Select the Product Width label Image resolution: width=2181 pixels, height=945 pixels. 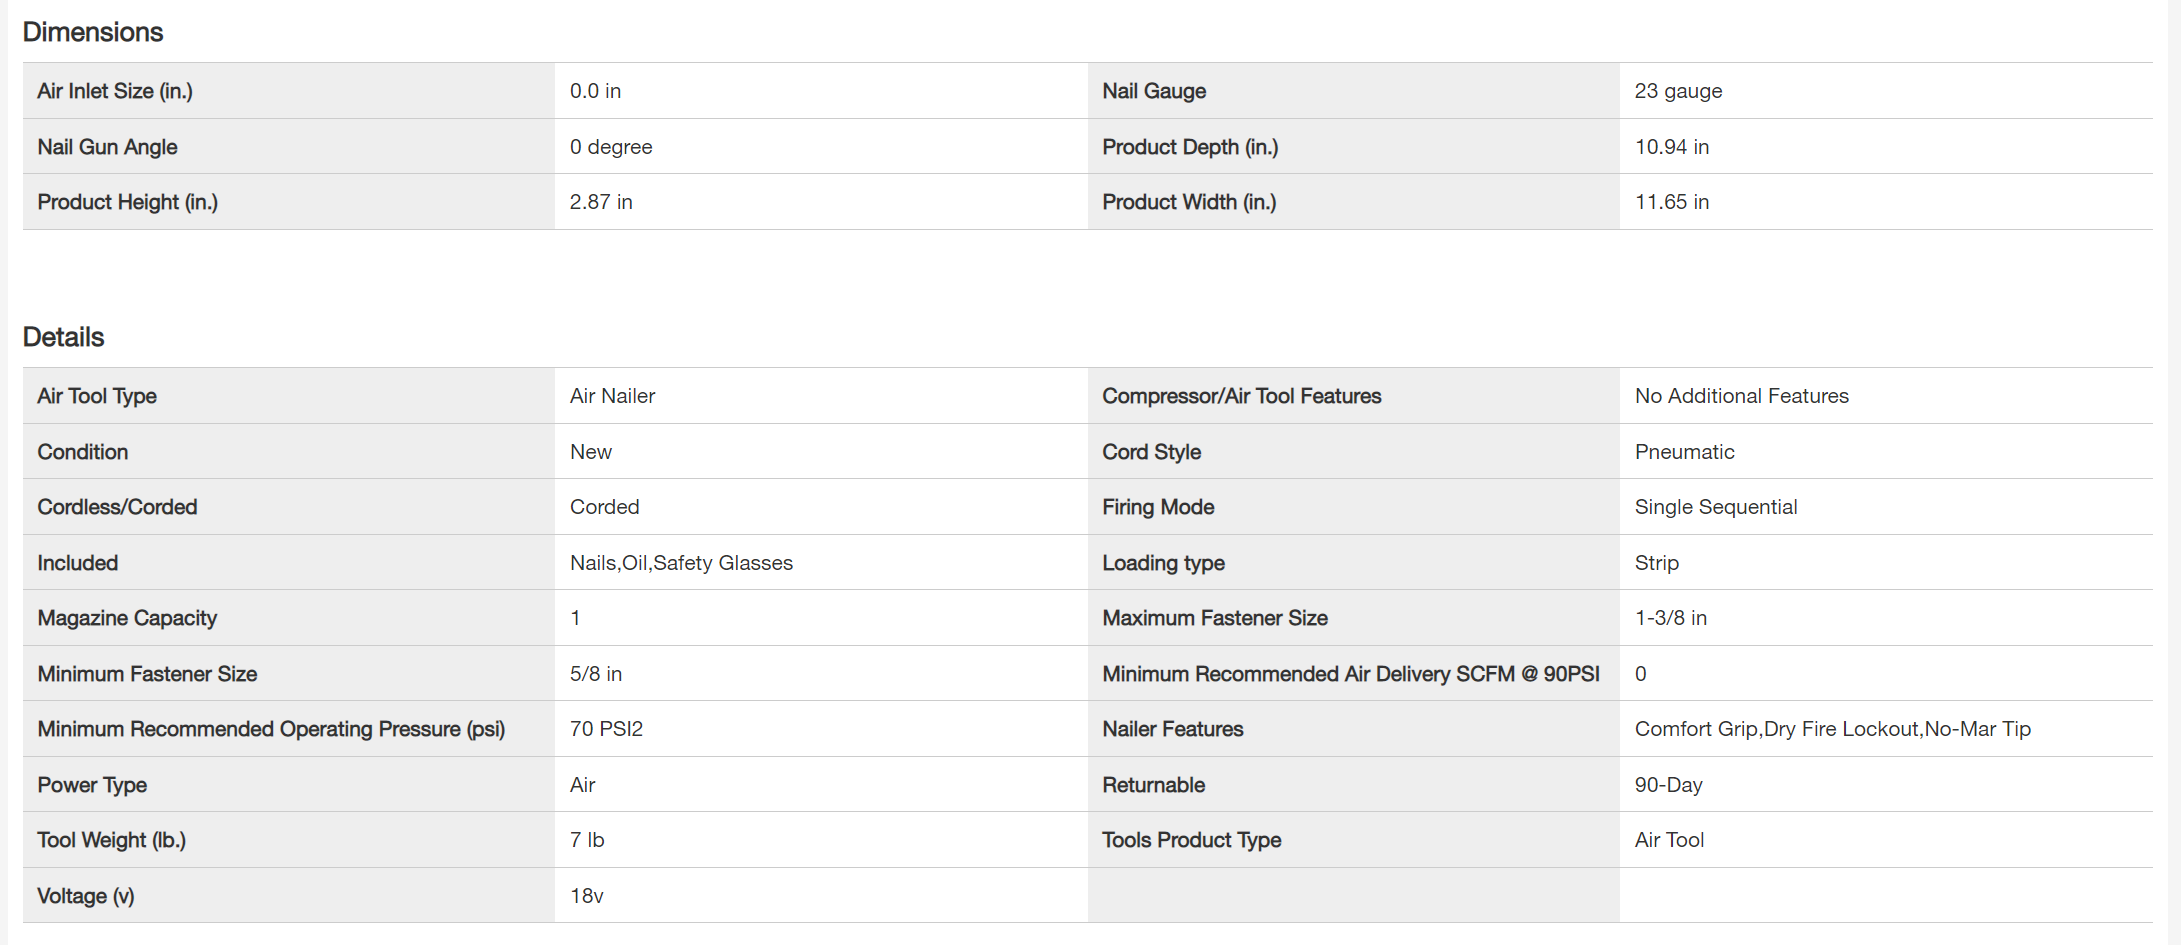point(1189,202)
